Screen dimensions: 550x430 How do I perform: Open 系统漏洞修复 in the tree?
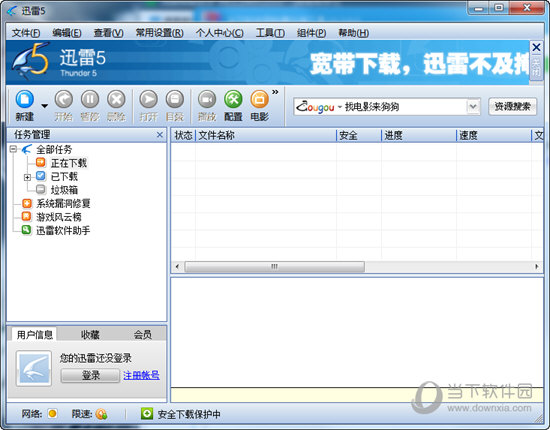tap(63, 203)
